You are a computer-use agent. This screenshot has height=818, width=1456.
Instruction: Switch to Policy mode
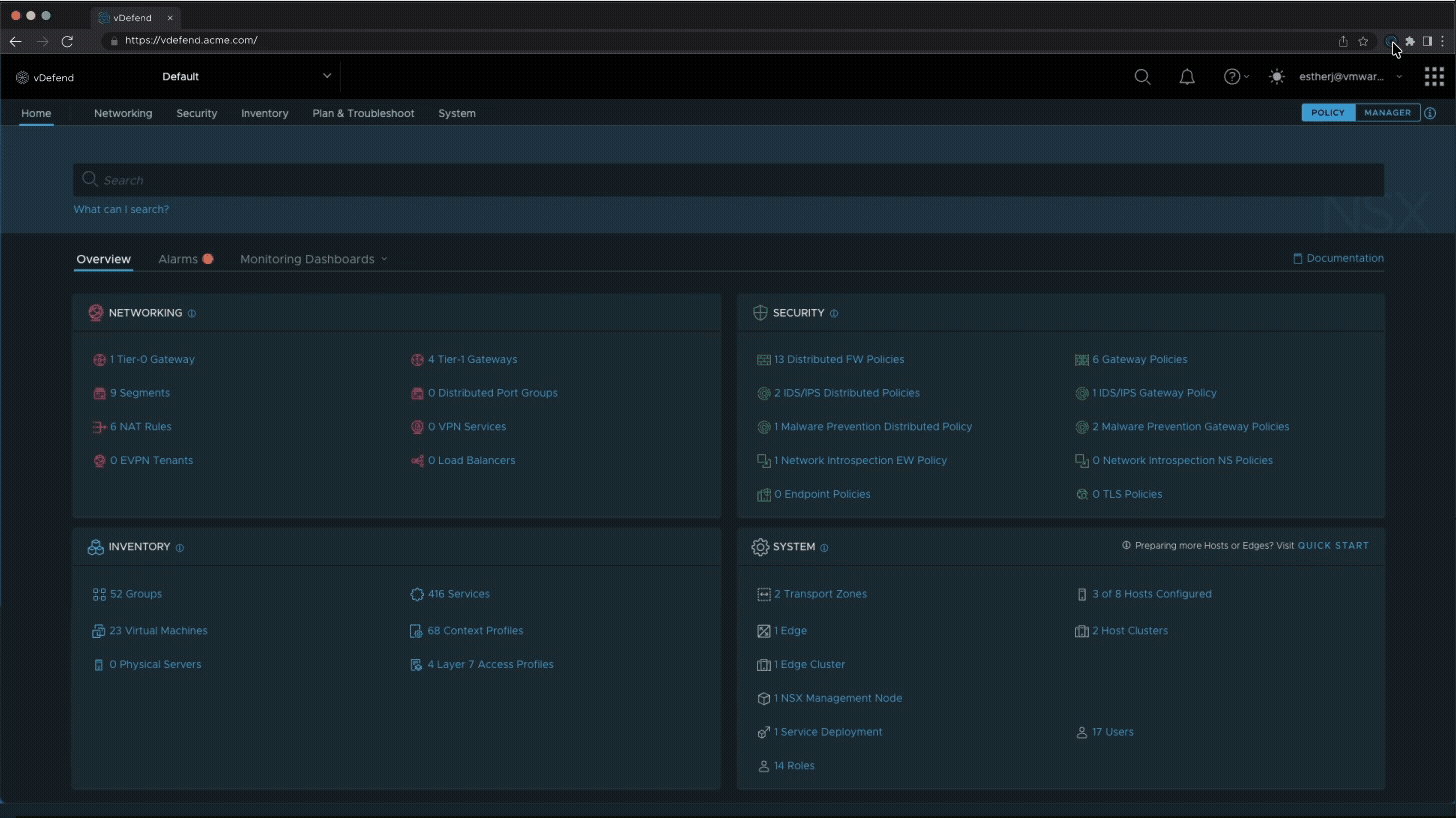pos(1328,113)
